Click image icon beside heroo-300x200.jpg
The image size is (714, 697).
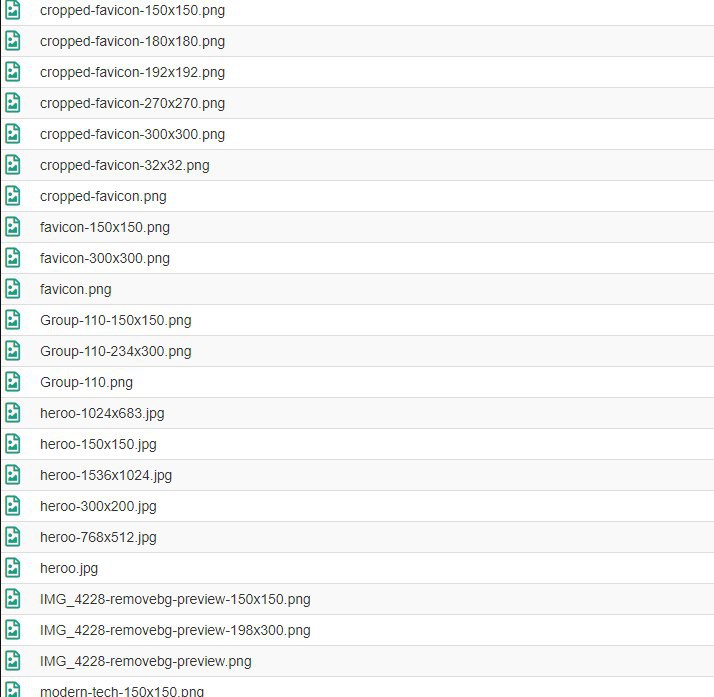(x=13, y=505)
